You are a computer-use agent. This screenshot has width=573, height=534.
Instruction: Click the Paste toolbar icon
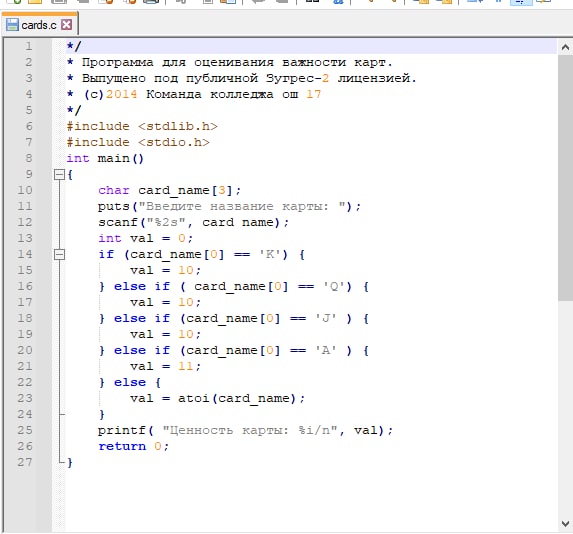tap(228, 1)
